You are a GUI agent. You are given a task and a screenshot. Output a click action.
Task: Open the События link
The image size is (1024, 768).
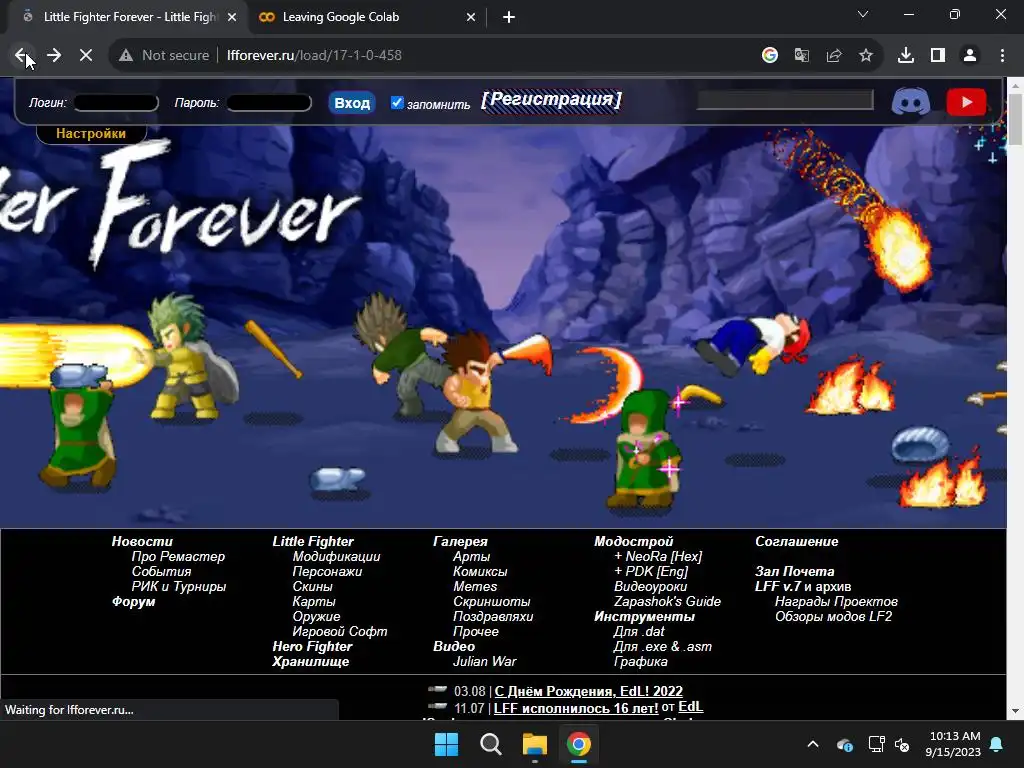[x=161, y=571]
